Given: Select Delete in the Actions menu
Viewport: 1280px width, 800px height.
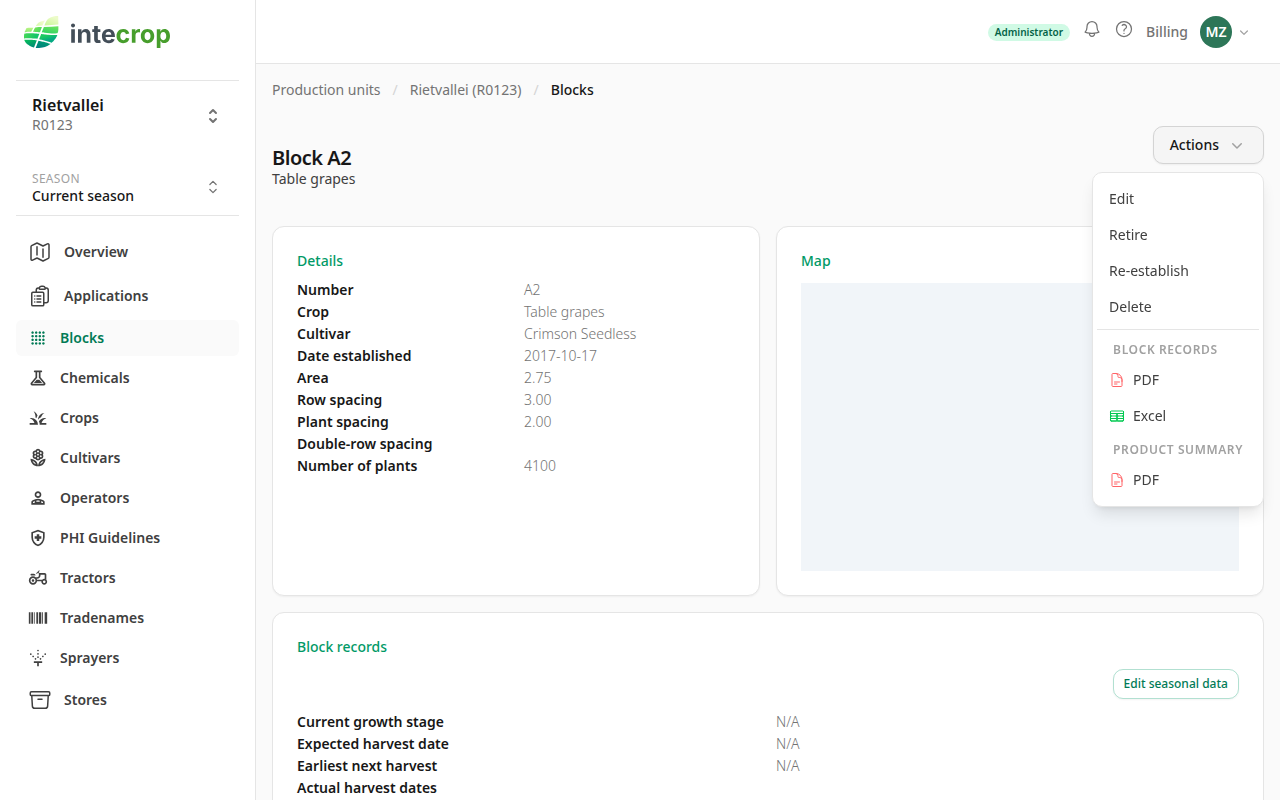Looking at the screenshot, I should pos(1178,307).
